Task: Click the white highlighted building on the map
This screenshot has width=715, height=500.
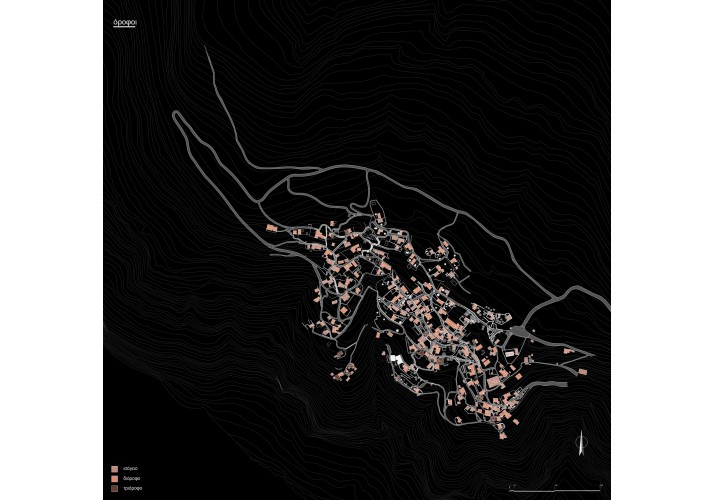Action: coord(395,359)
